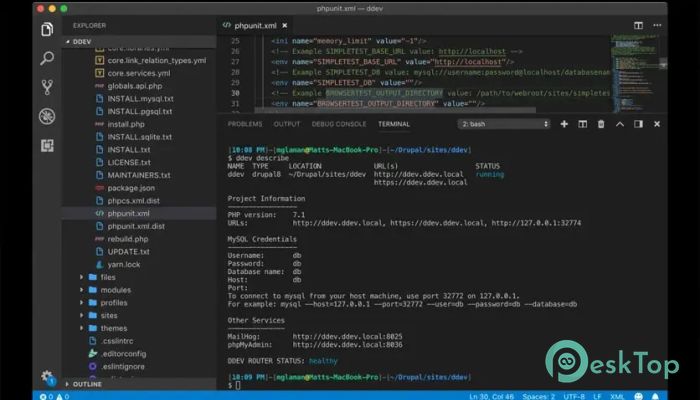Change end of line sequence LF

pos(597,396)
